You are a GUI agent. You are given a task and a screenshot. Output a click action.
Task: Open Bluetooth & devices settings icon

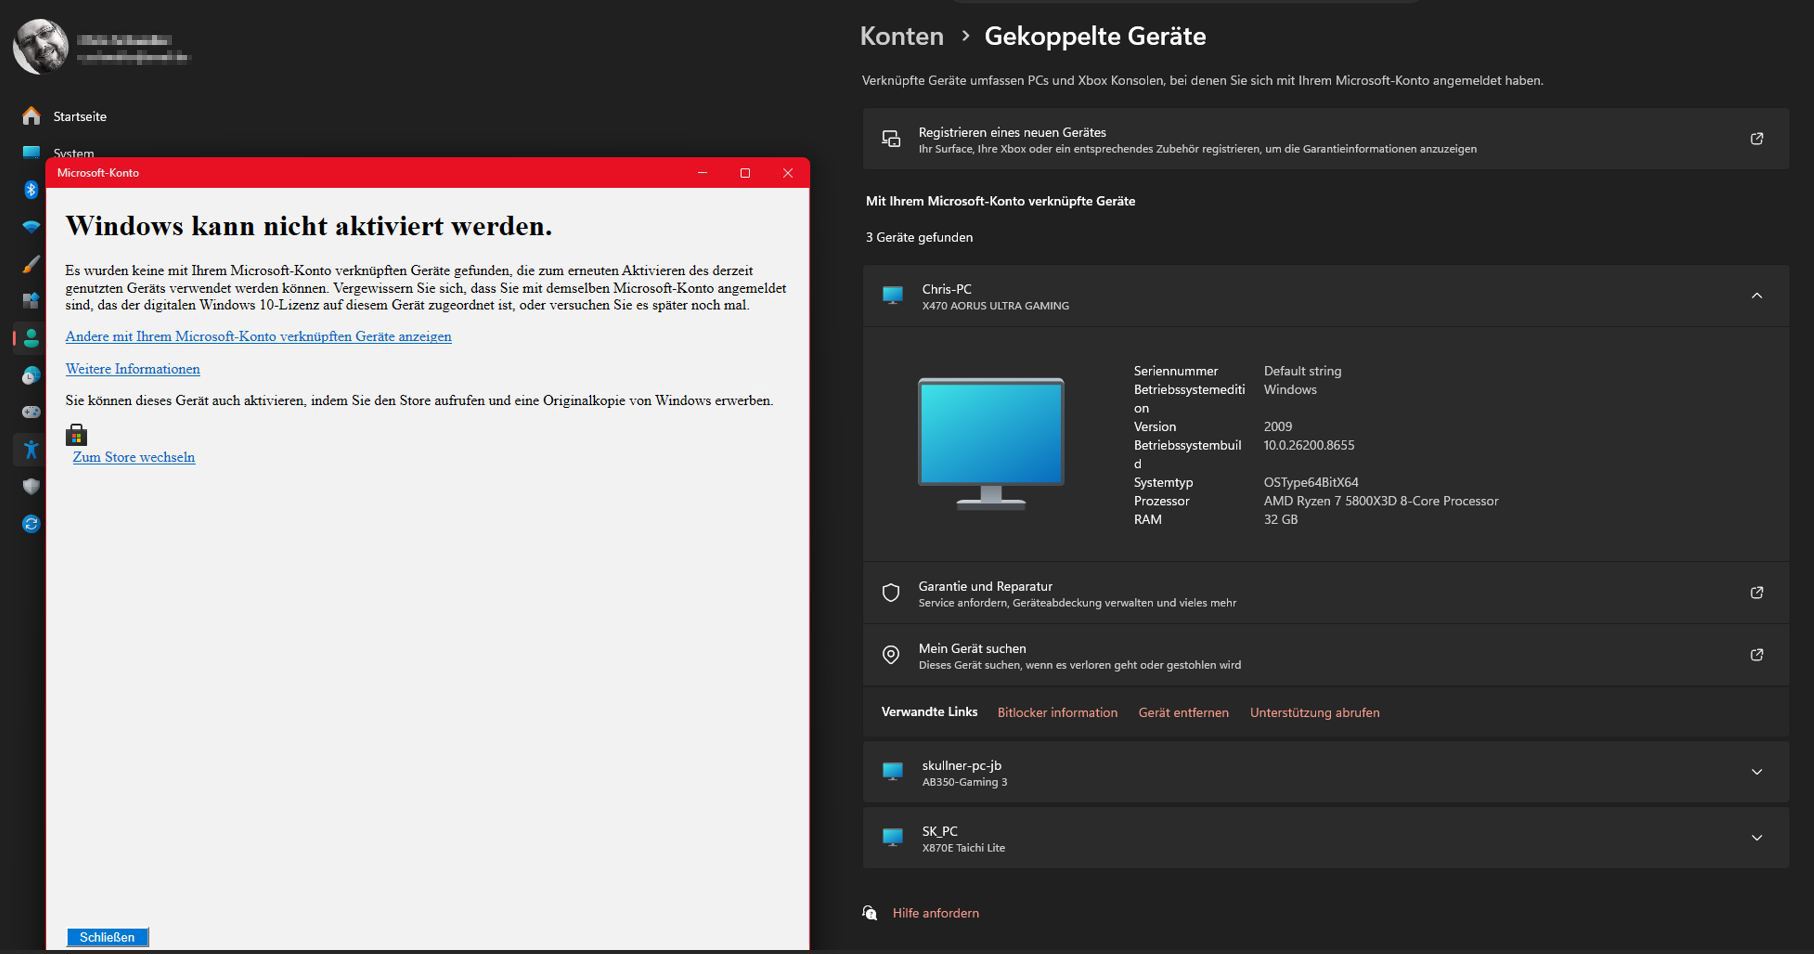[31, 189]
